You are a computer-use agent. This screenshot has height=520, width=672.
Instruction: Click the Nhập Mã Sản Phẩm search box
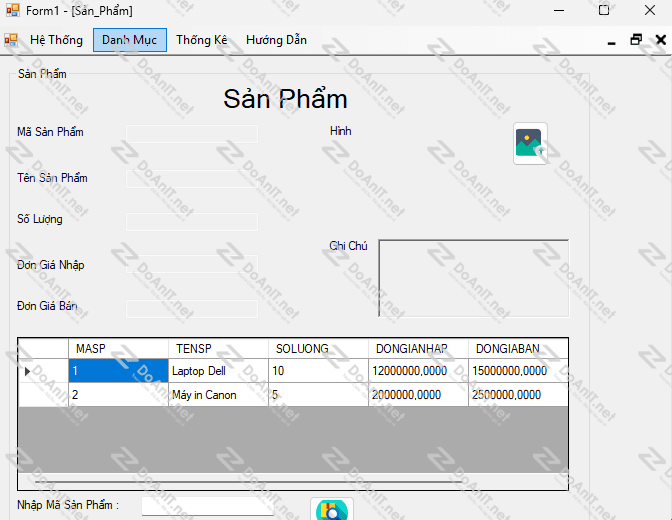[208, 506]
